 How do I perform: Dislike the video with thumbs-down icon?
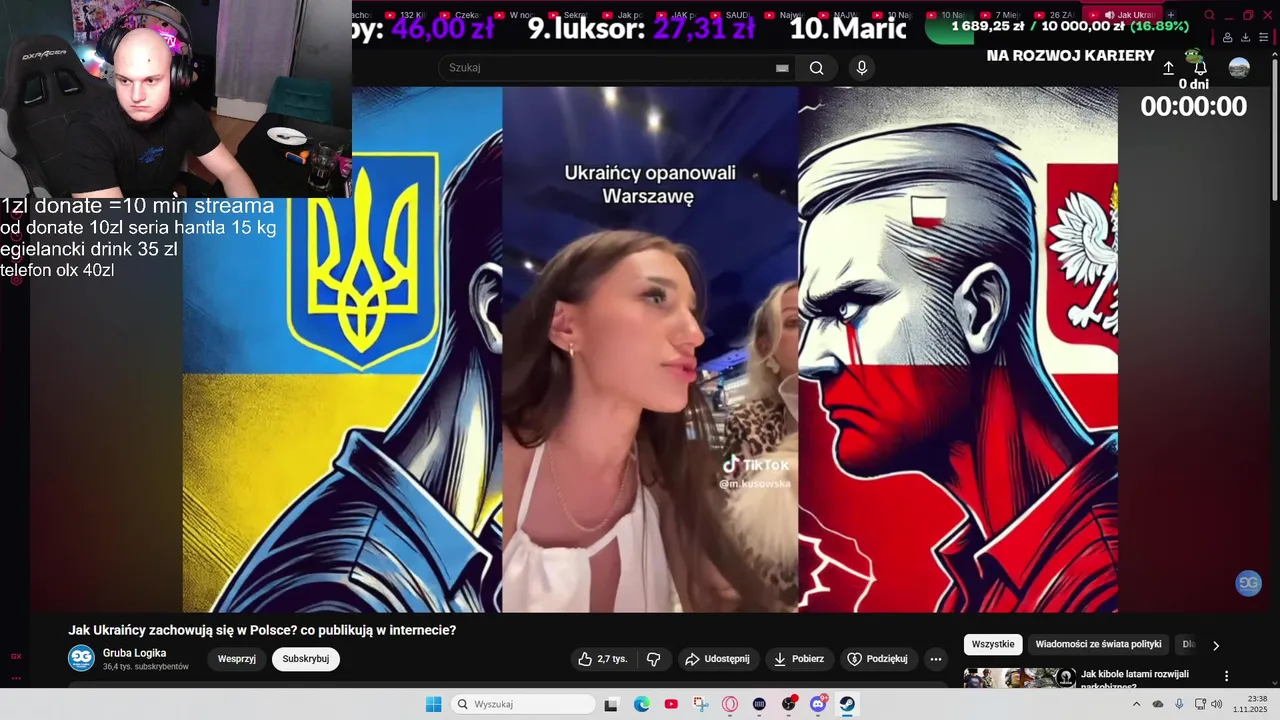[x=654, y=659]
